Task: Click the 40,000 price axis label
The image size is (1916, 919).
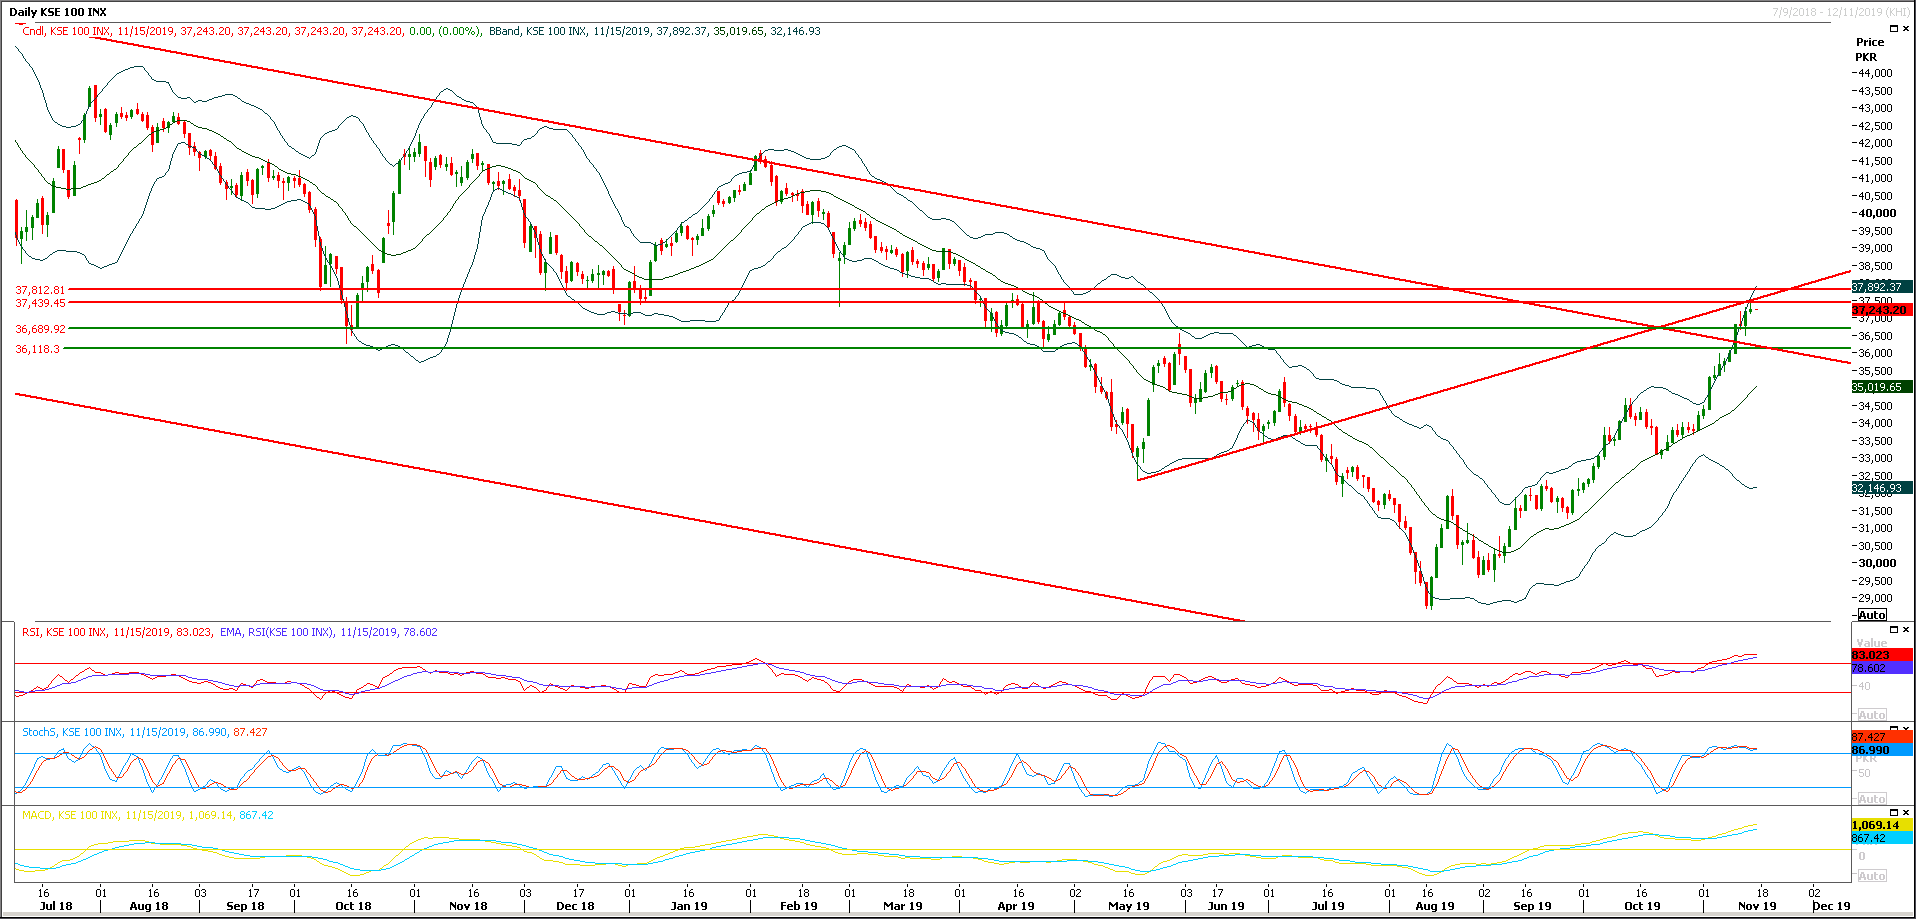Action: point(1877,213)
